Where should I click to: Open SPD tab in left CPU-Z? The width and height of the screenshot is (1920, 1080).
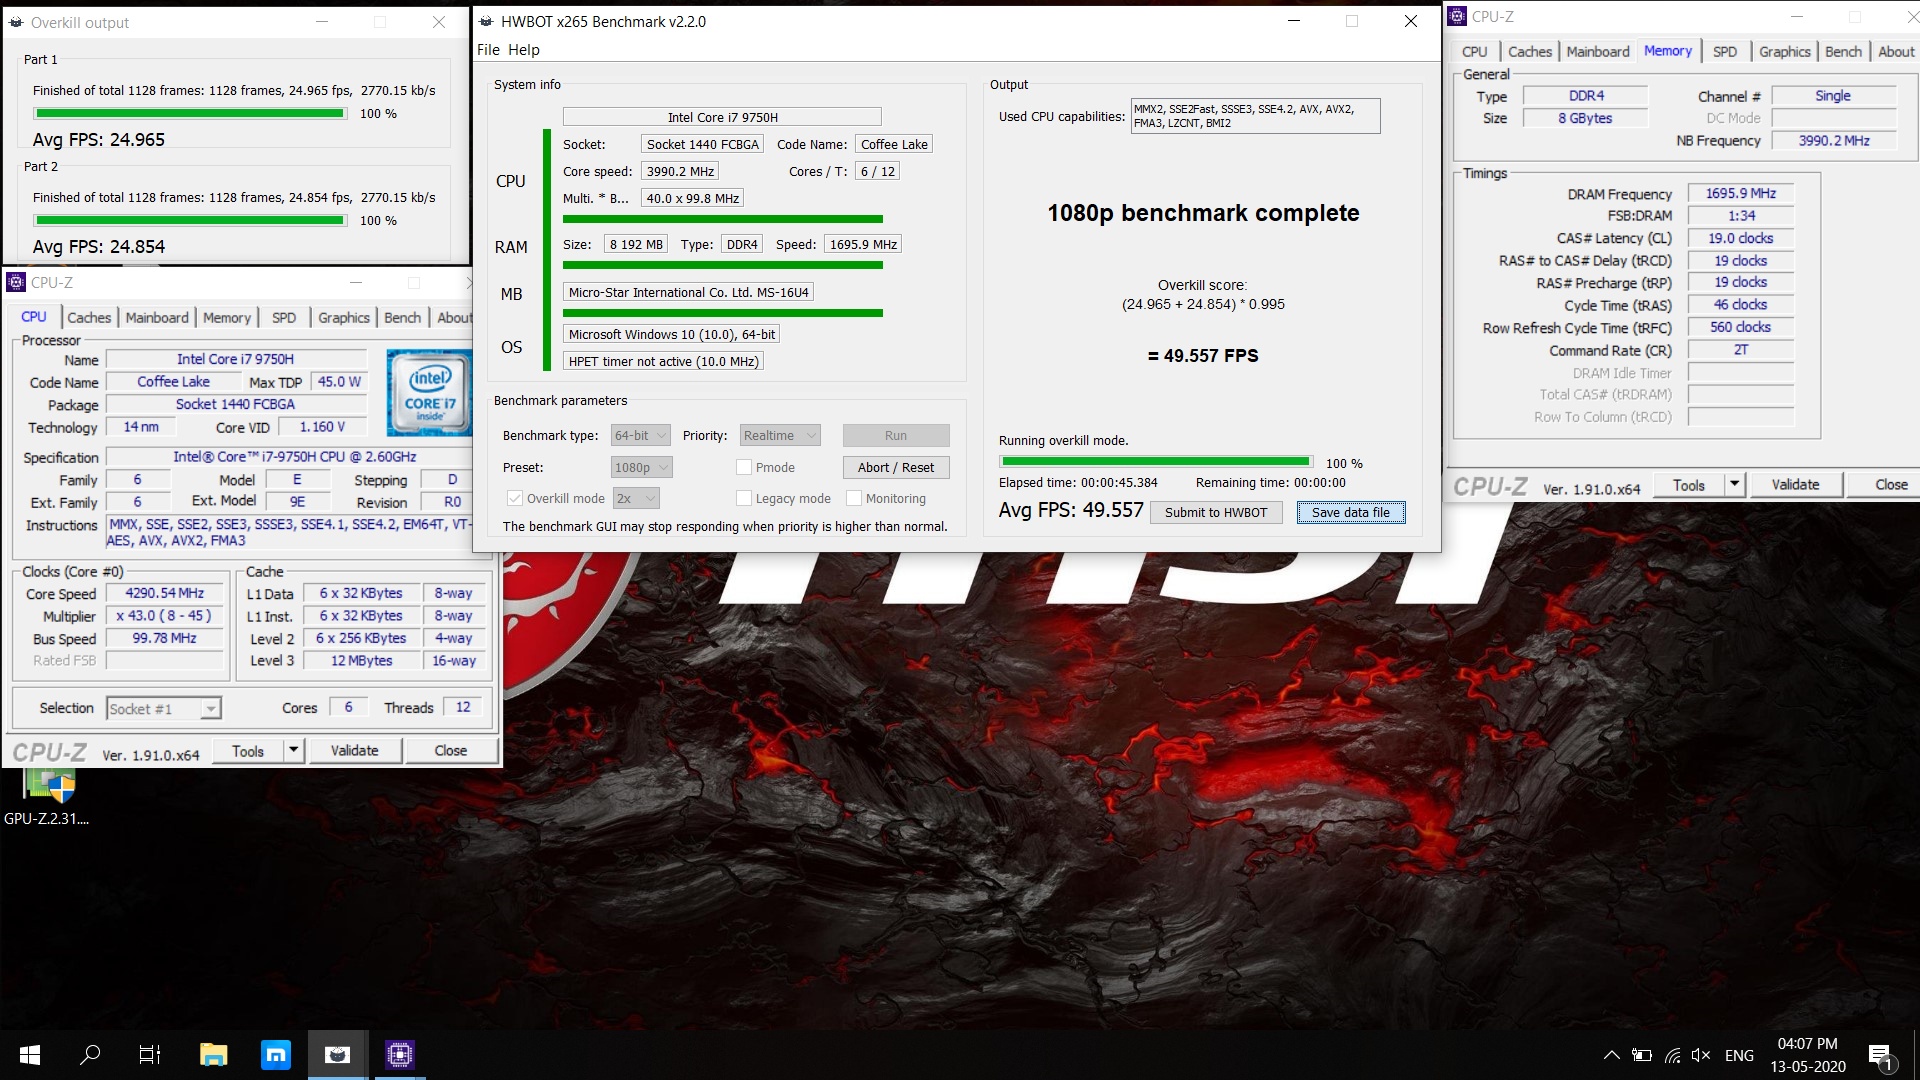tap(284, 317)
